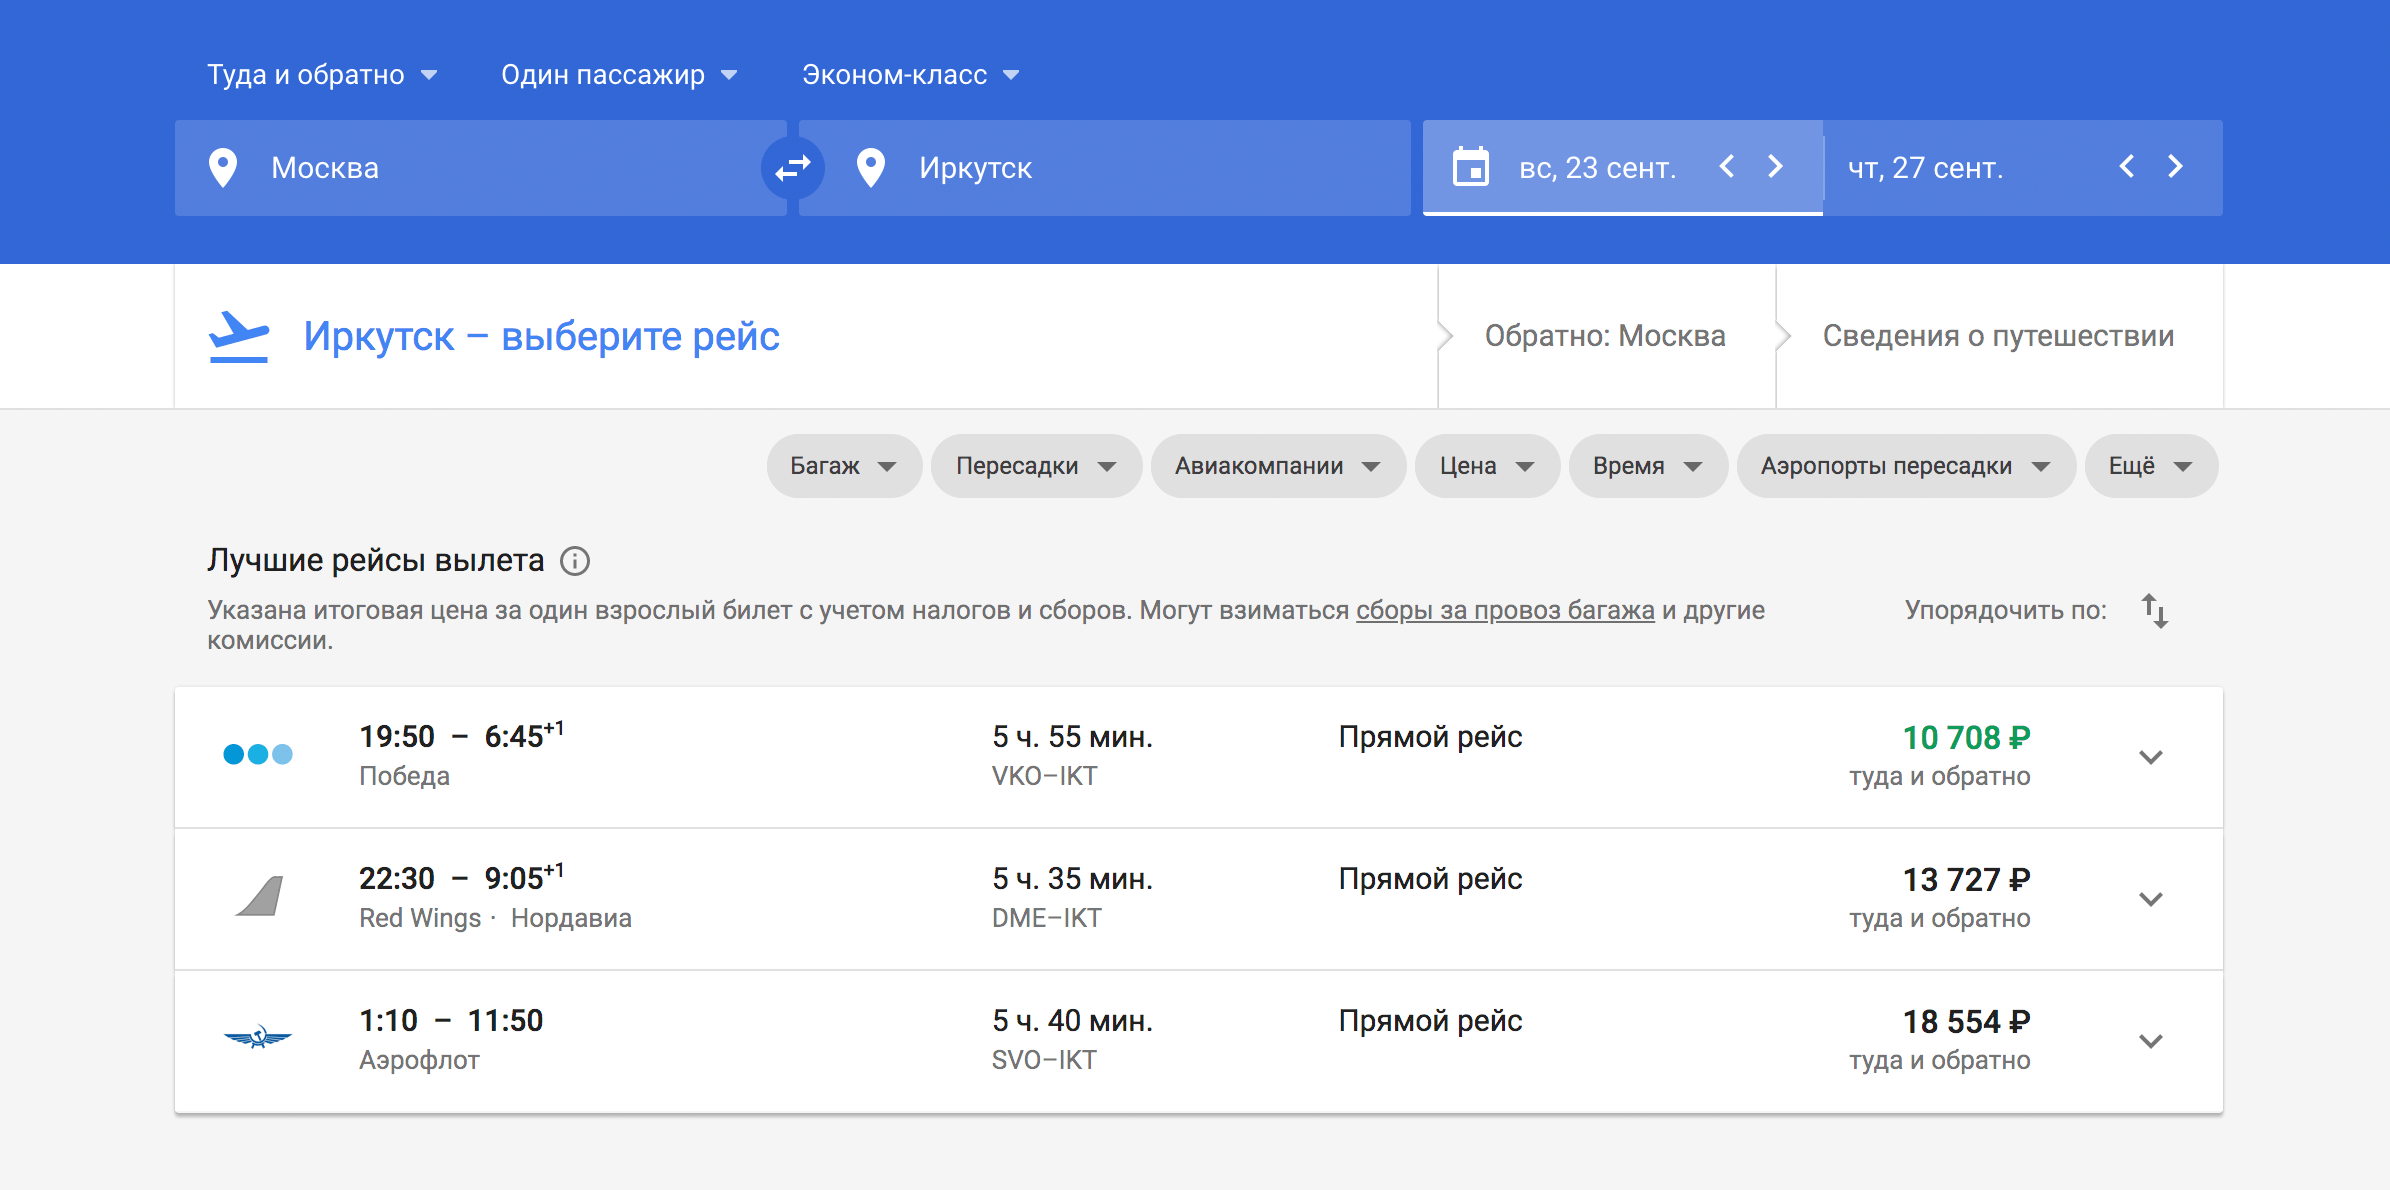Edit the Москва origin field
The image size is (2390, 1190).
(x=480, y=168)
